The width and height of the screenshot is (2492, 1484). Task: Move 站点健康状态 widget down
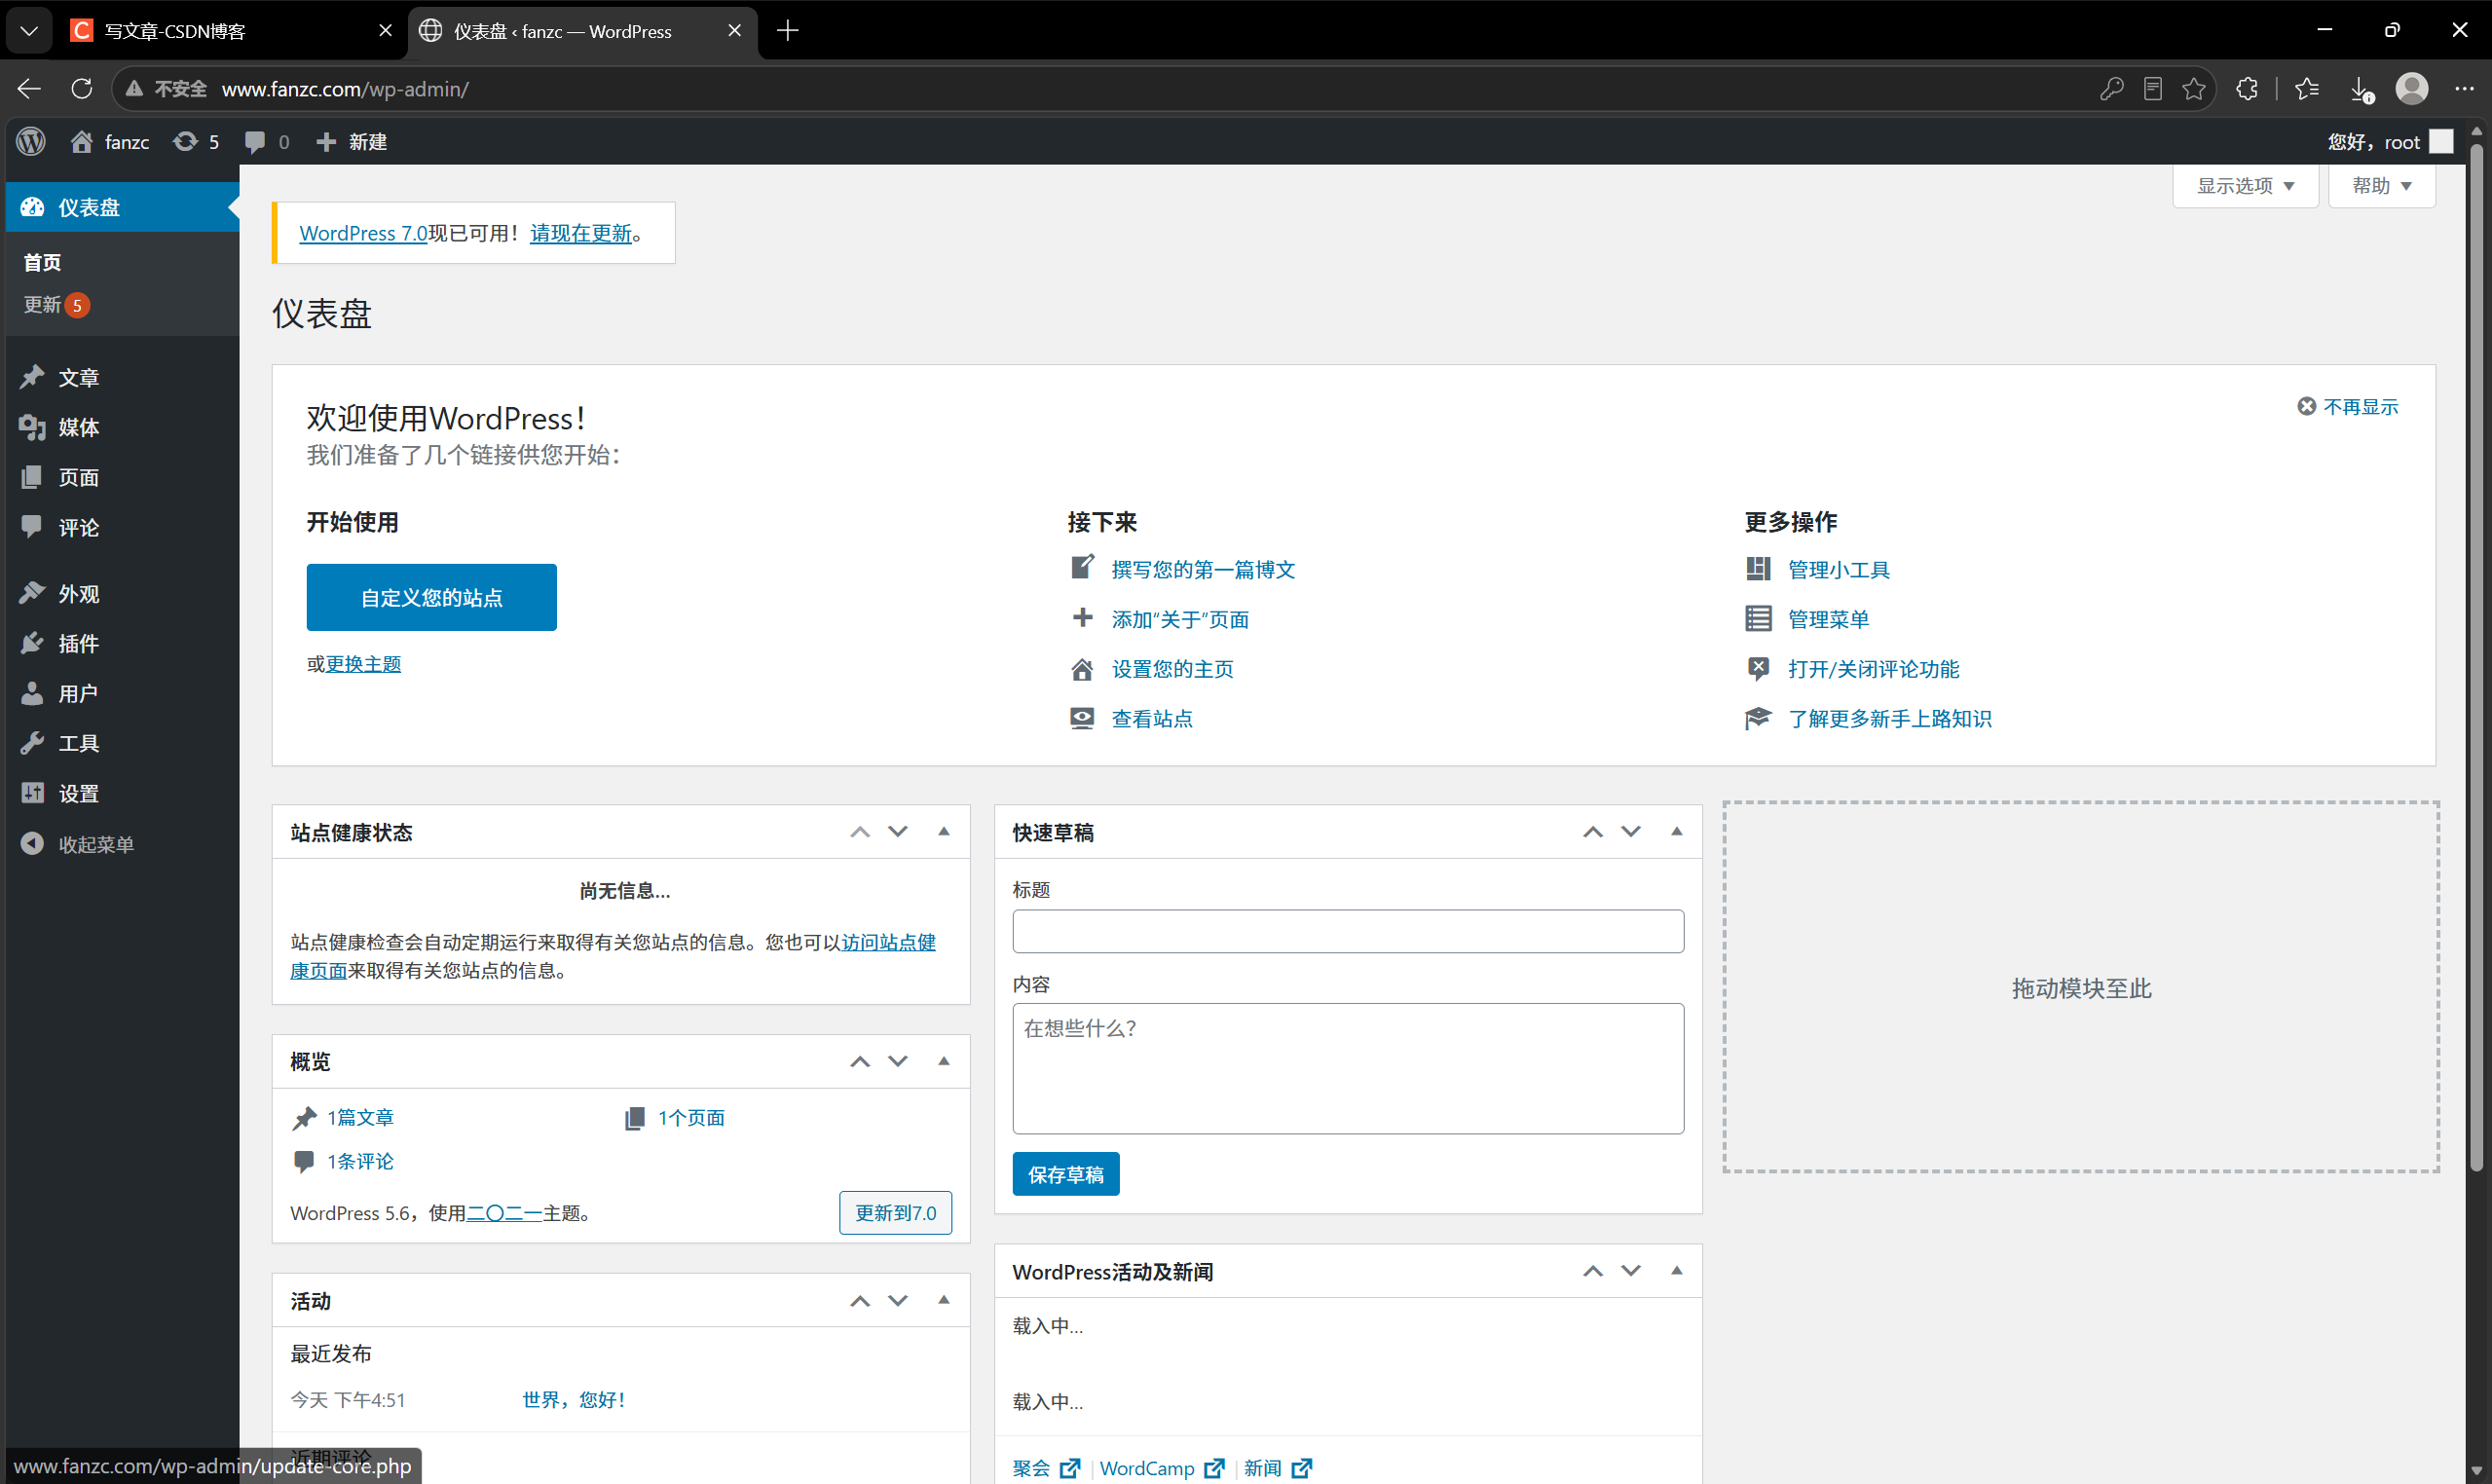coord(898,832)
